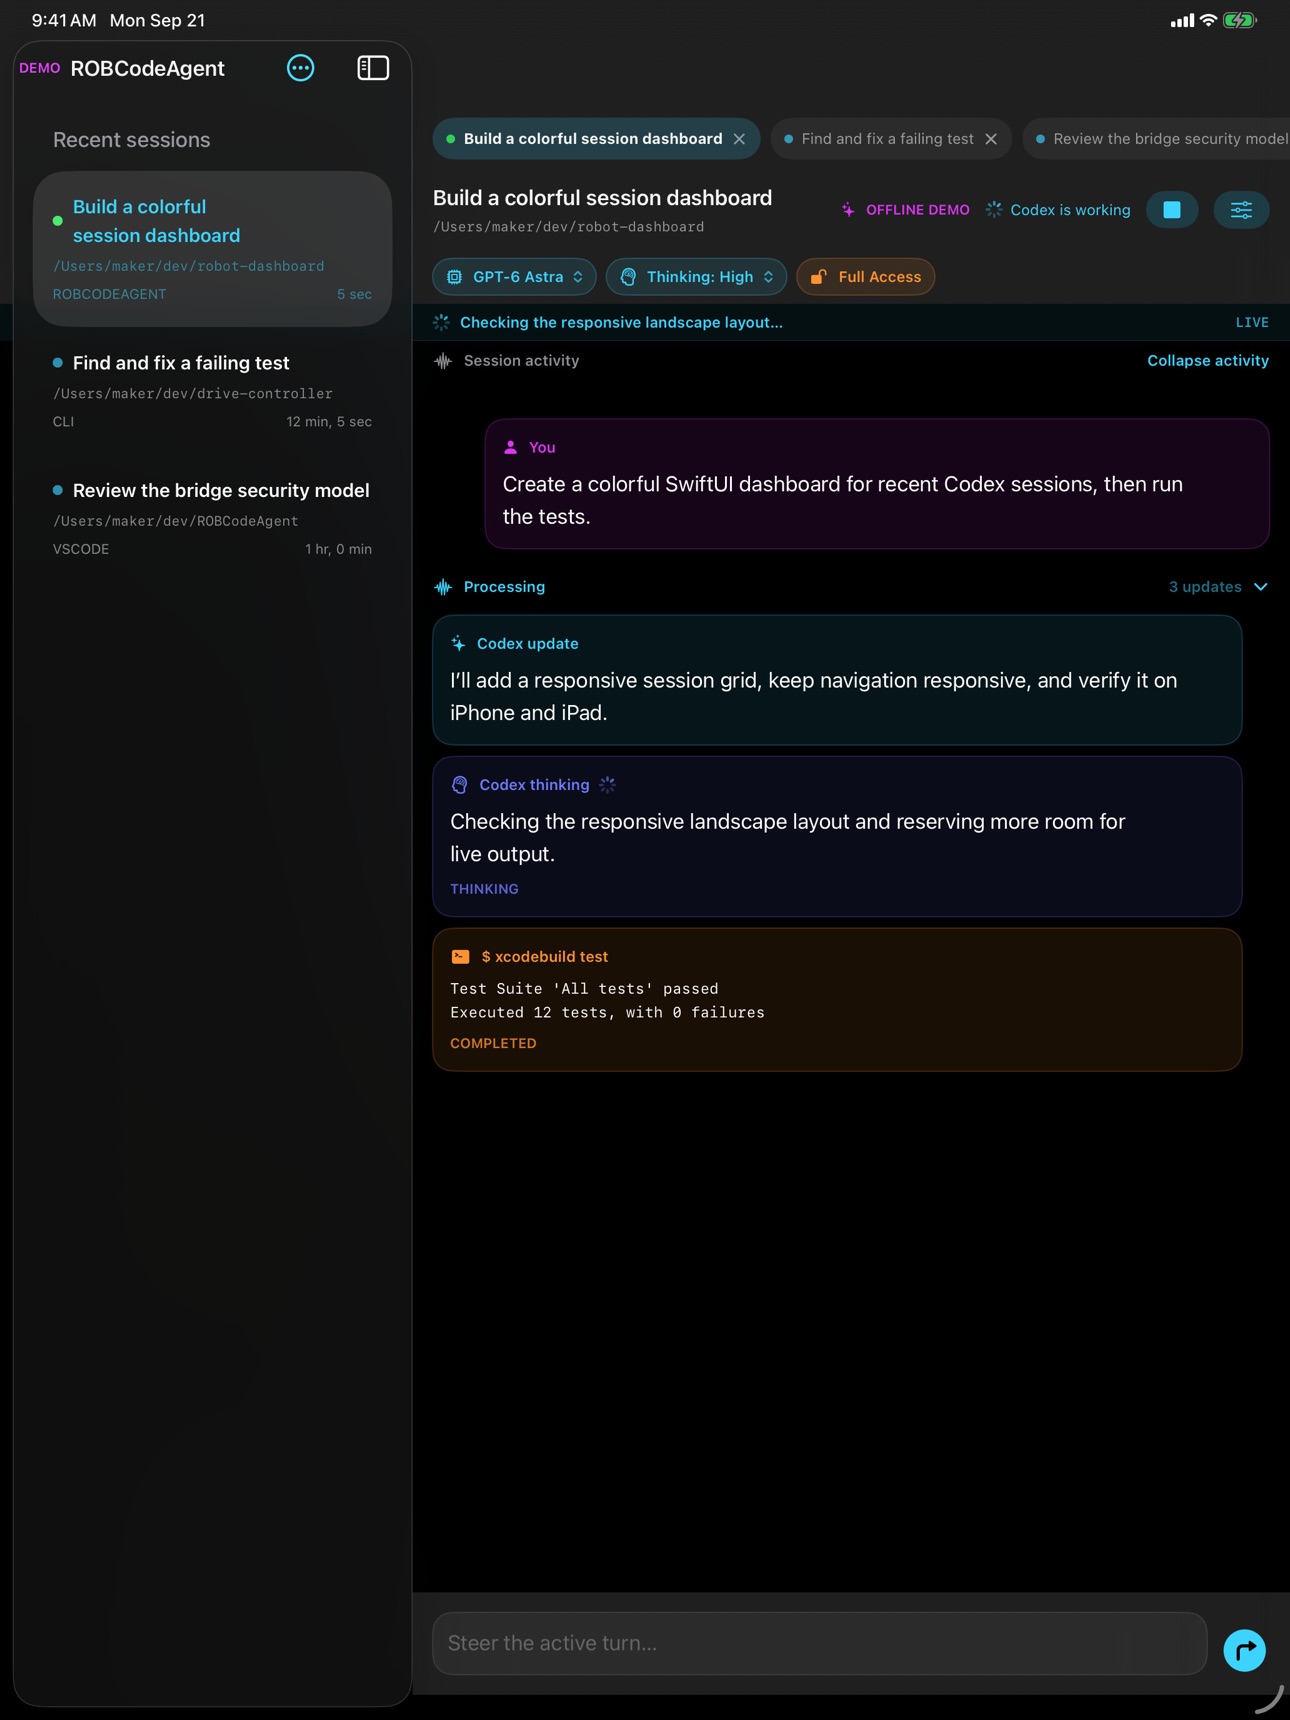This screenshot has height=1720, width=1290.
Task: Click the 'Codex is working' spinner icon
Action: (x=993, y=210)
